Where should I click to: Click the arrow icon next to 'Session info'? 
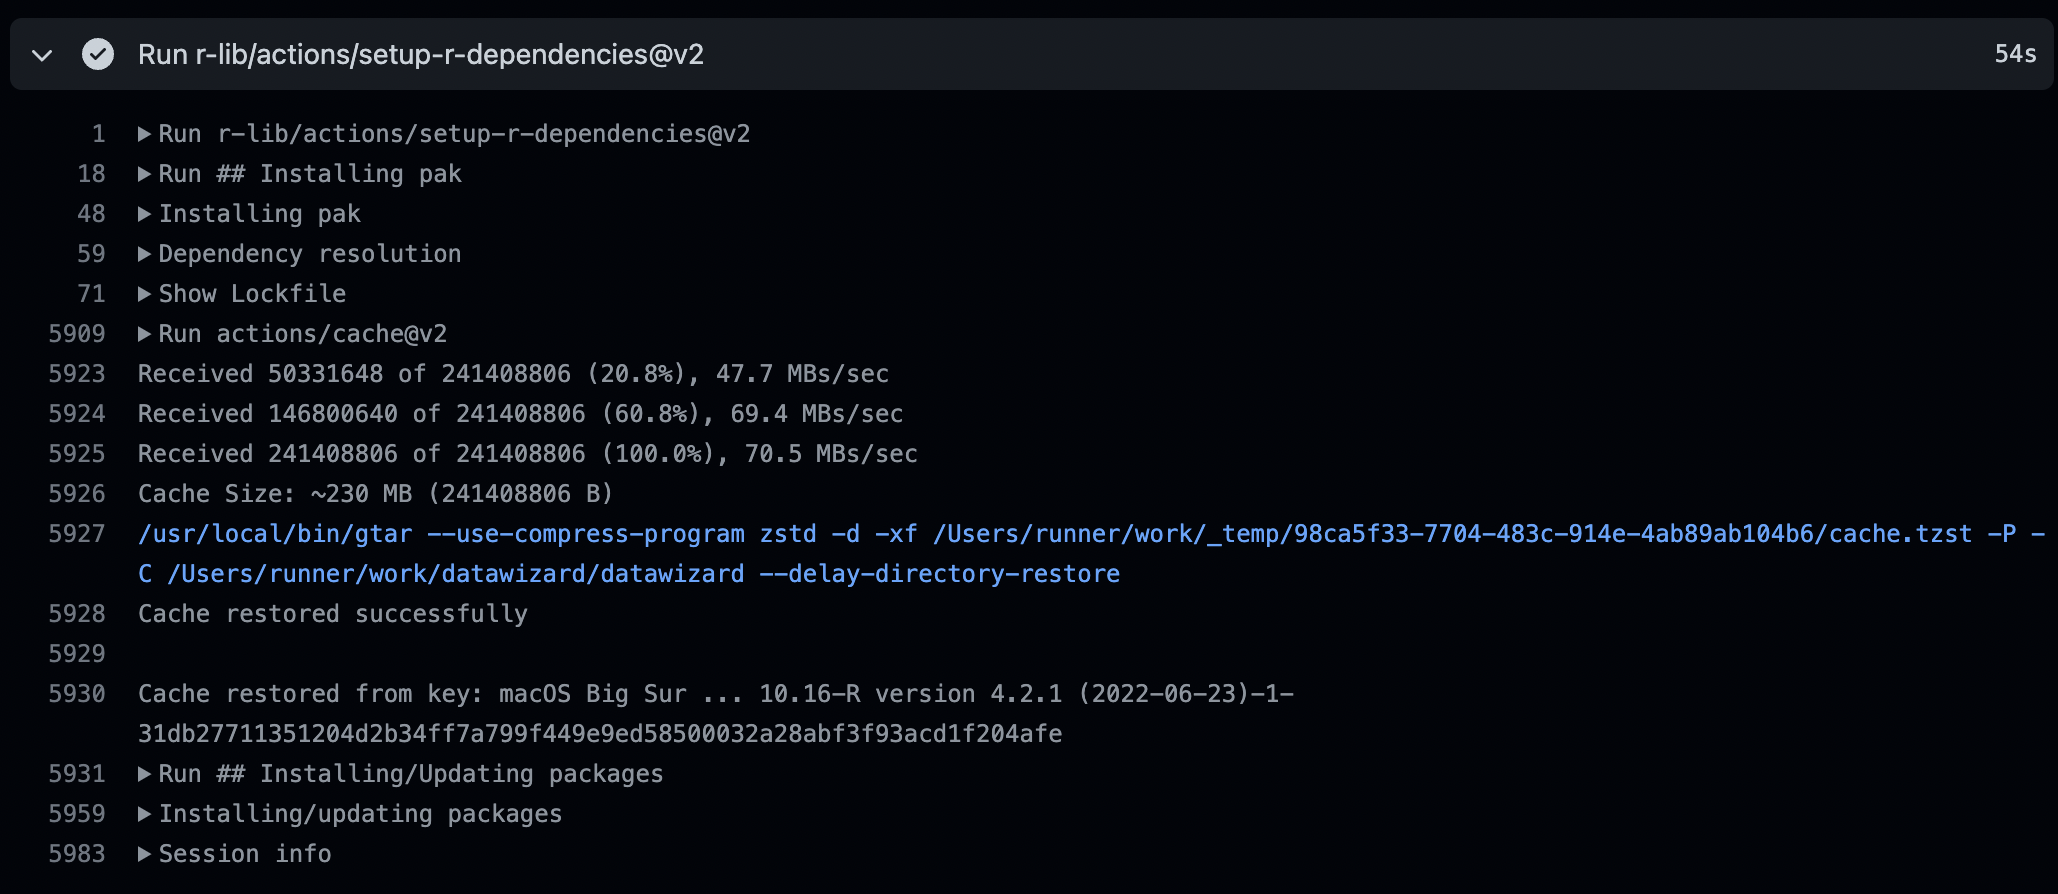point(143,853)
